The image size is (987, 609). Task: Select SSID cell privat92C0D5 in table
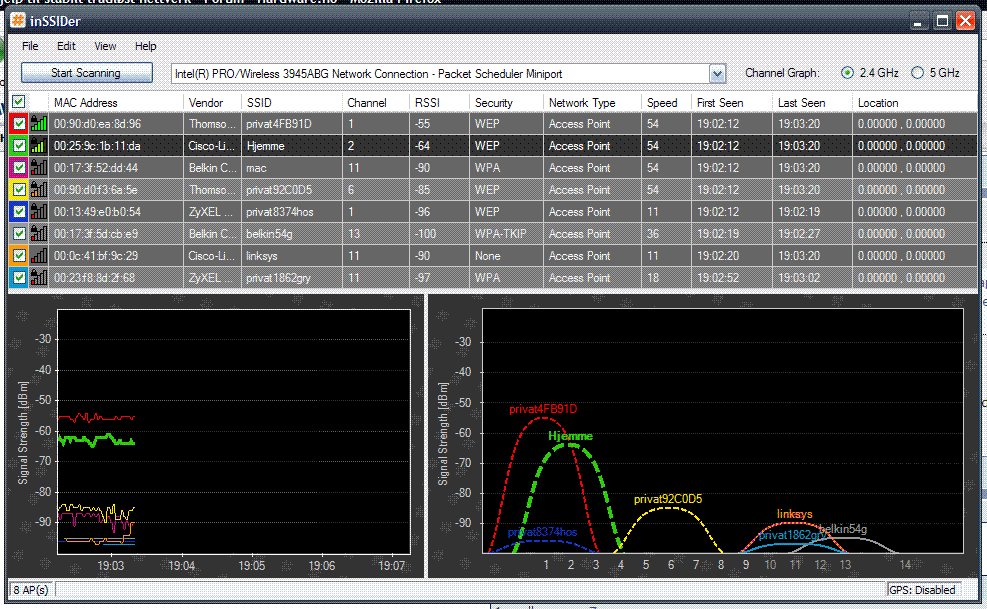279,190
